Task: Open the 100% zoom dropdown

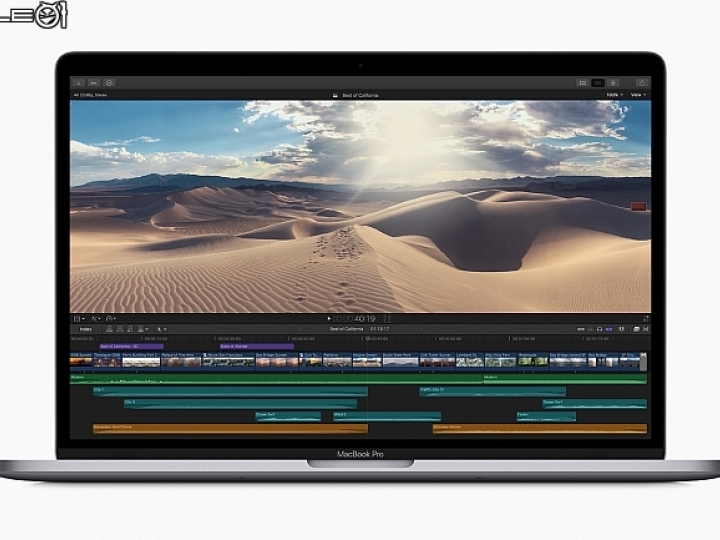Action: coord(614,95)
